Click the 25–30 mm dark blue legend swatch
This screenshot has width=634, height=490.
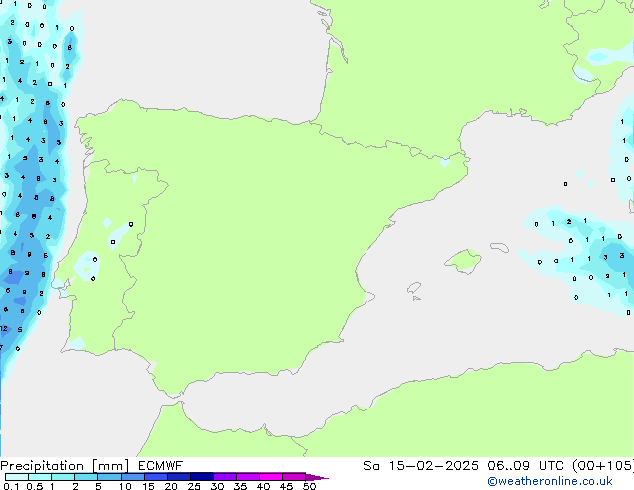pos(201,477)
